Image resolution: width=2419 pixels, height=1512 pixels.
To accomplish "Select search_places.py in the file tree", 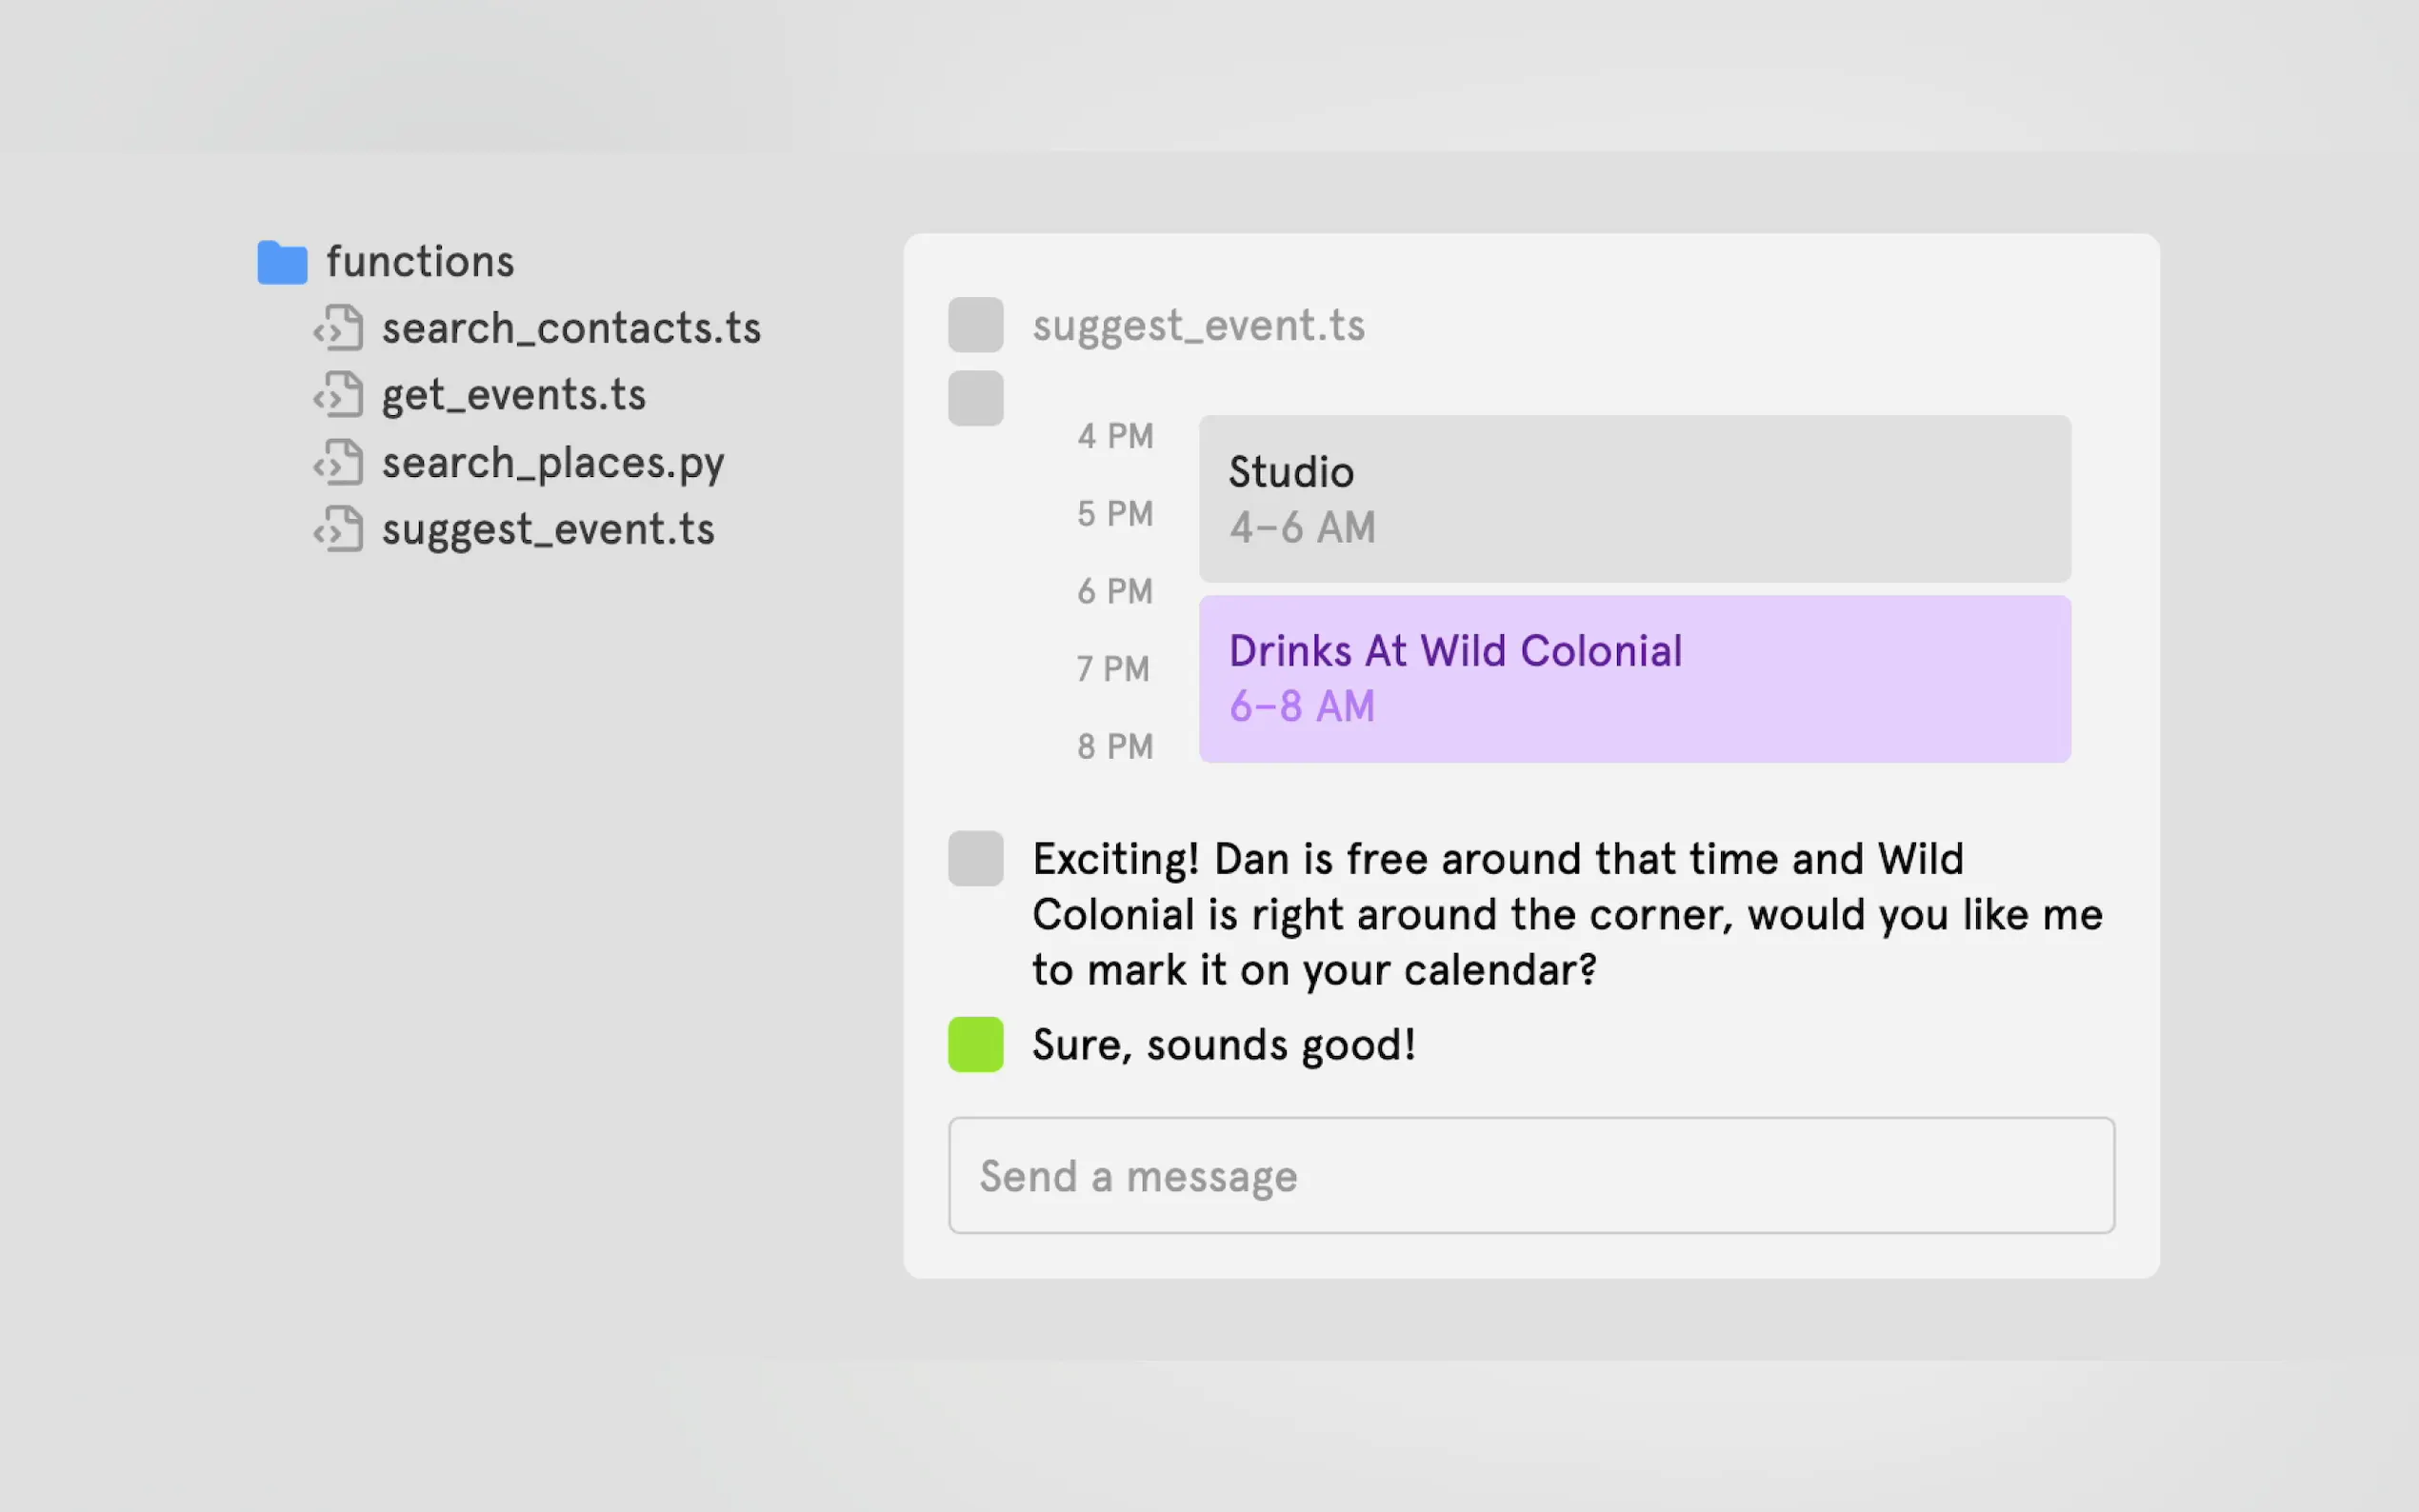I will 553,463.
